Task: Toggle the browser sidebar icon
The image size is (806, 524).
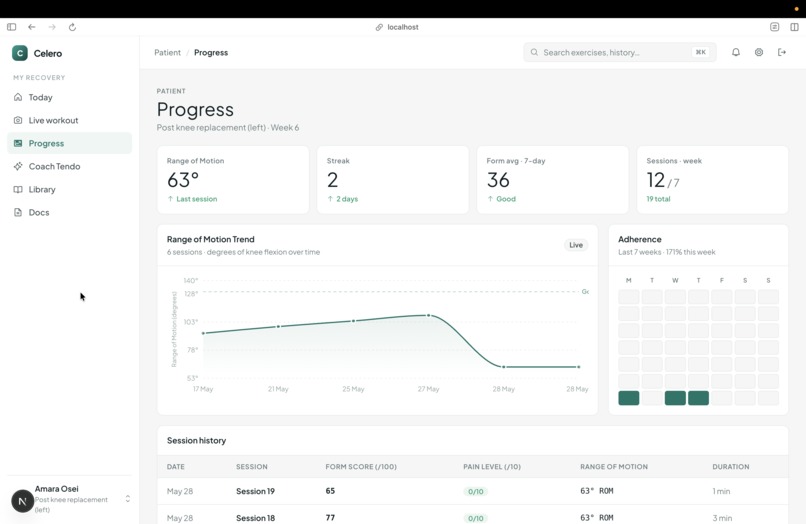Action: pyautogui.click(x=11, y=27)
